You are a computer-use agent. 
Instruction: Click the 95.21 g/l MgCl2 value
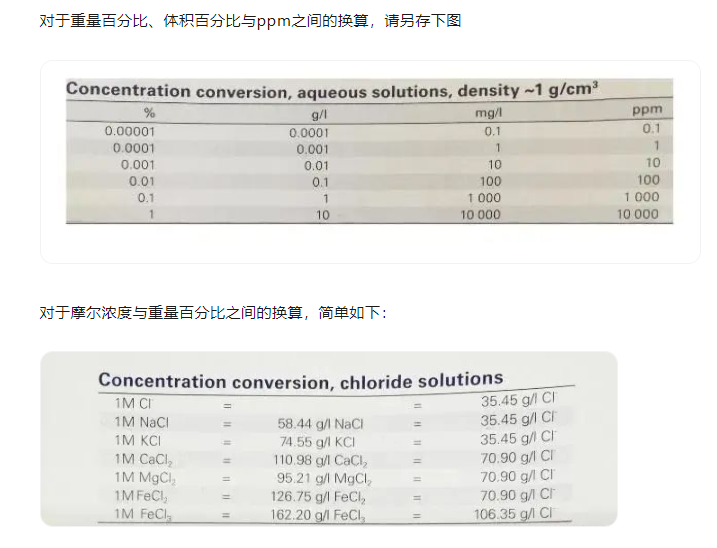click(x=321, y=478)
